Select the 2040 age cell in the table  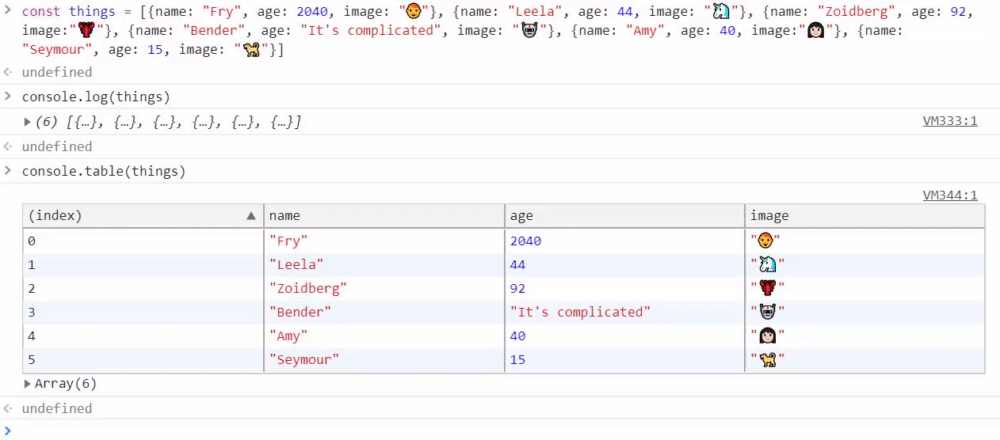[x=526, y=241]
